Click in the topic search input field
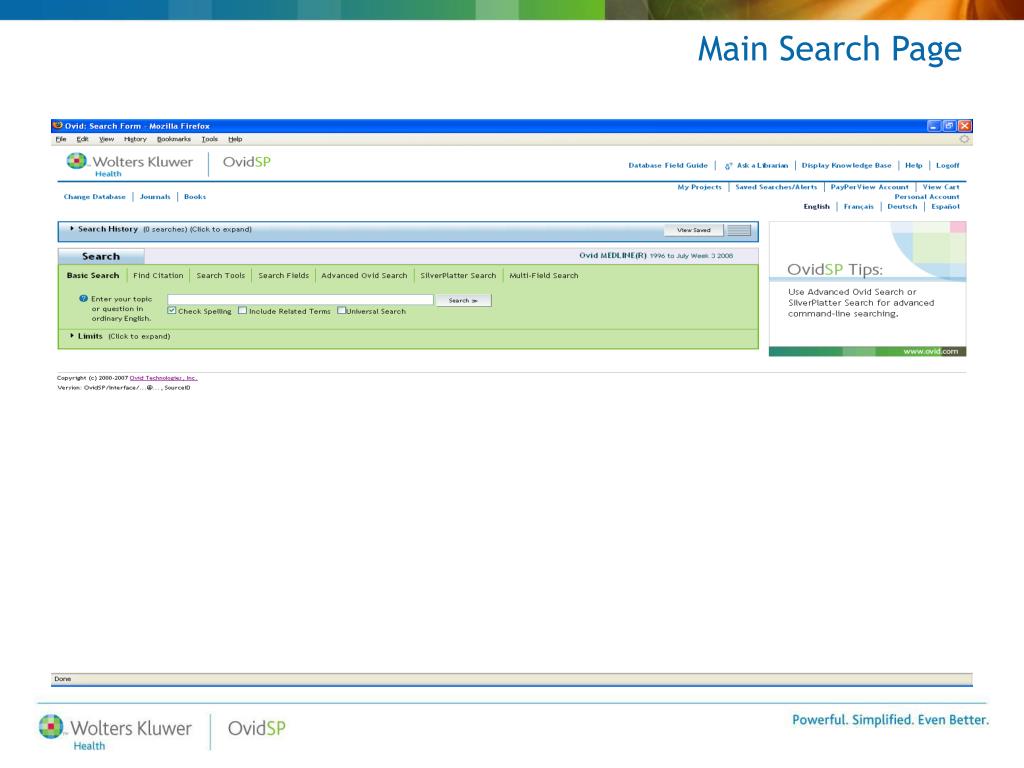This screenshot has height=768, width=1024. coord(300,299)
